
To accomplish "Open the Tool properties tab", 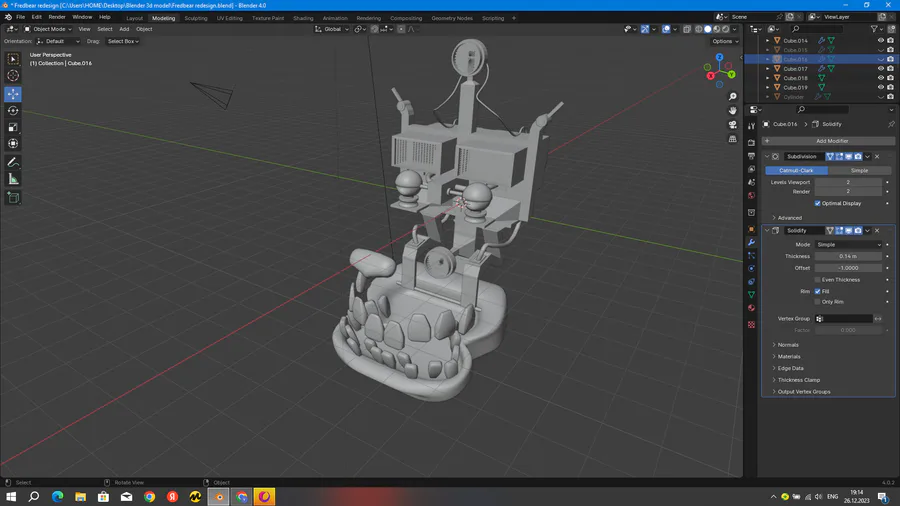I will 751,126.
